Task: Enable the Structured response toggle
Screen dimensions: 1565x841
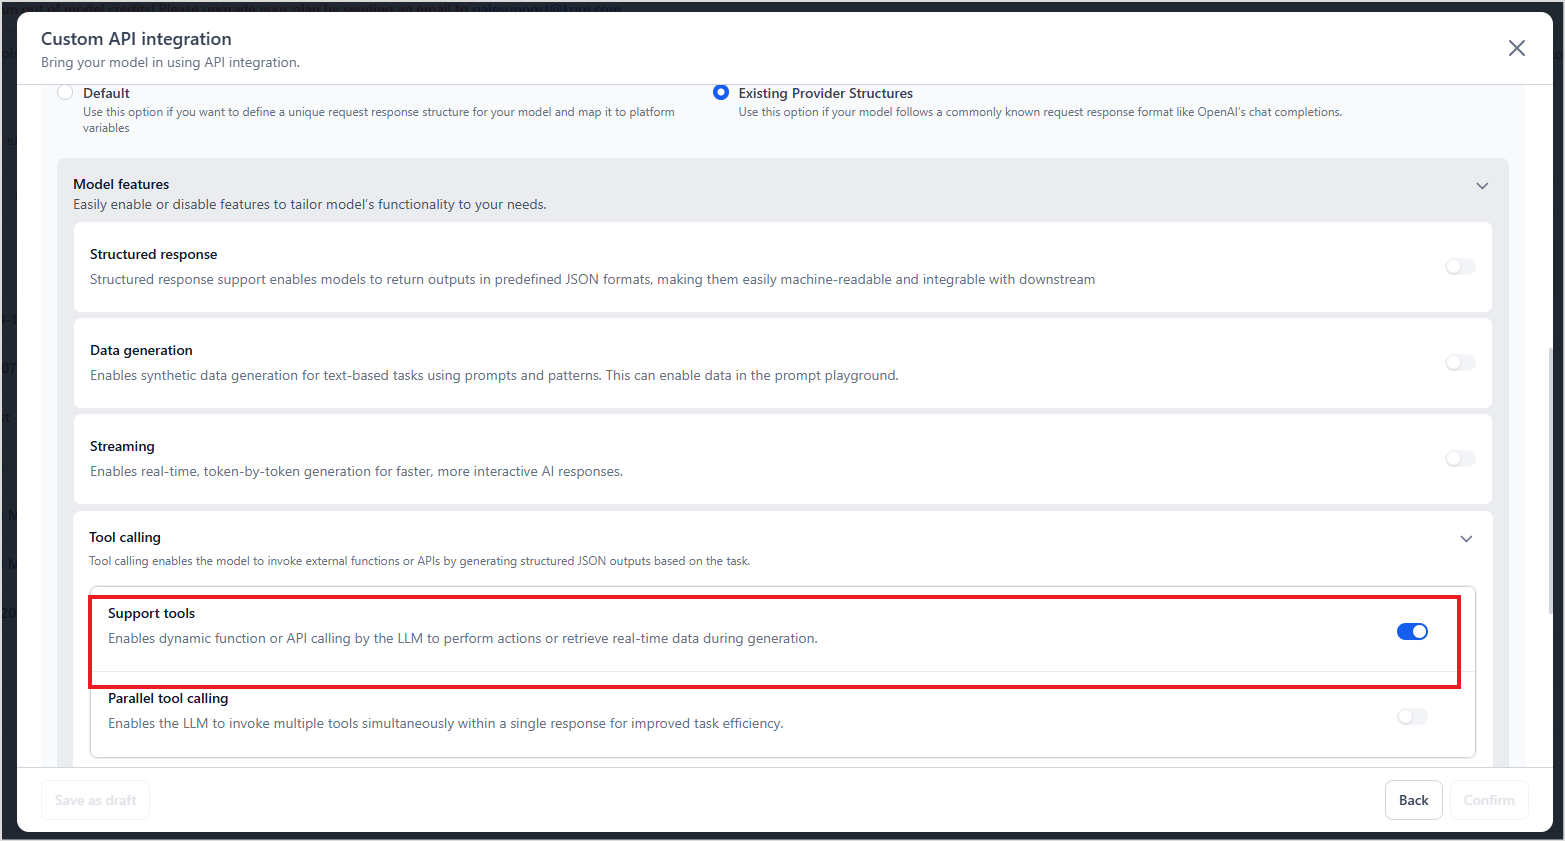Action: point(1459,267)
